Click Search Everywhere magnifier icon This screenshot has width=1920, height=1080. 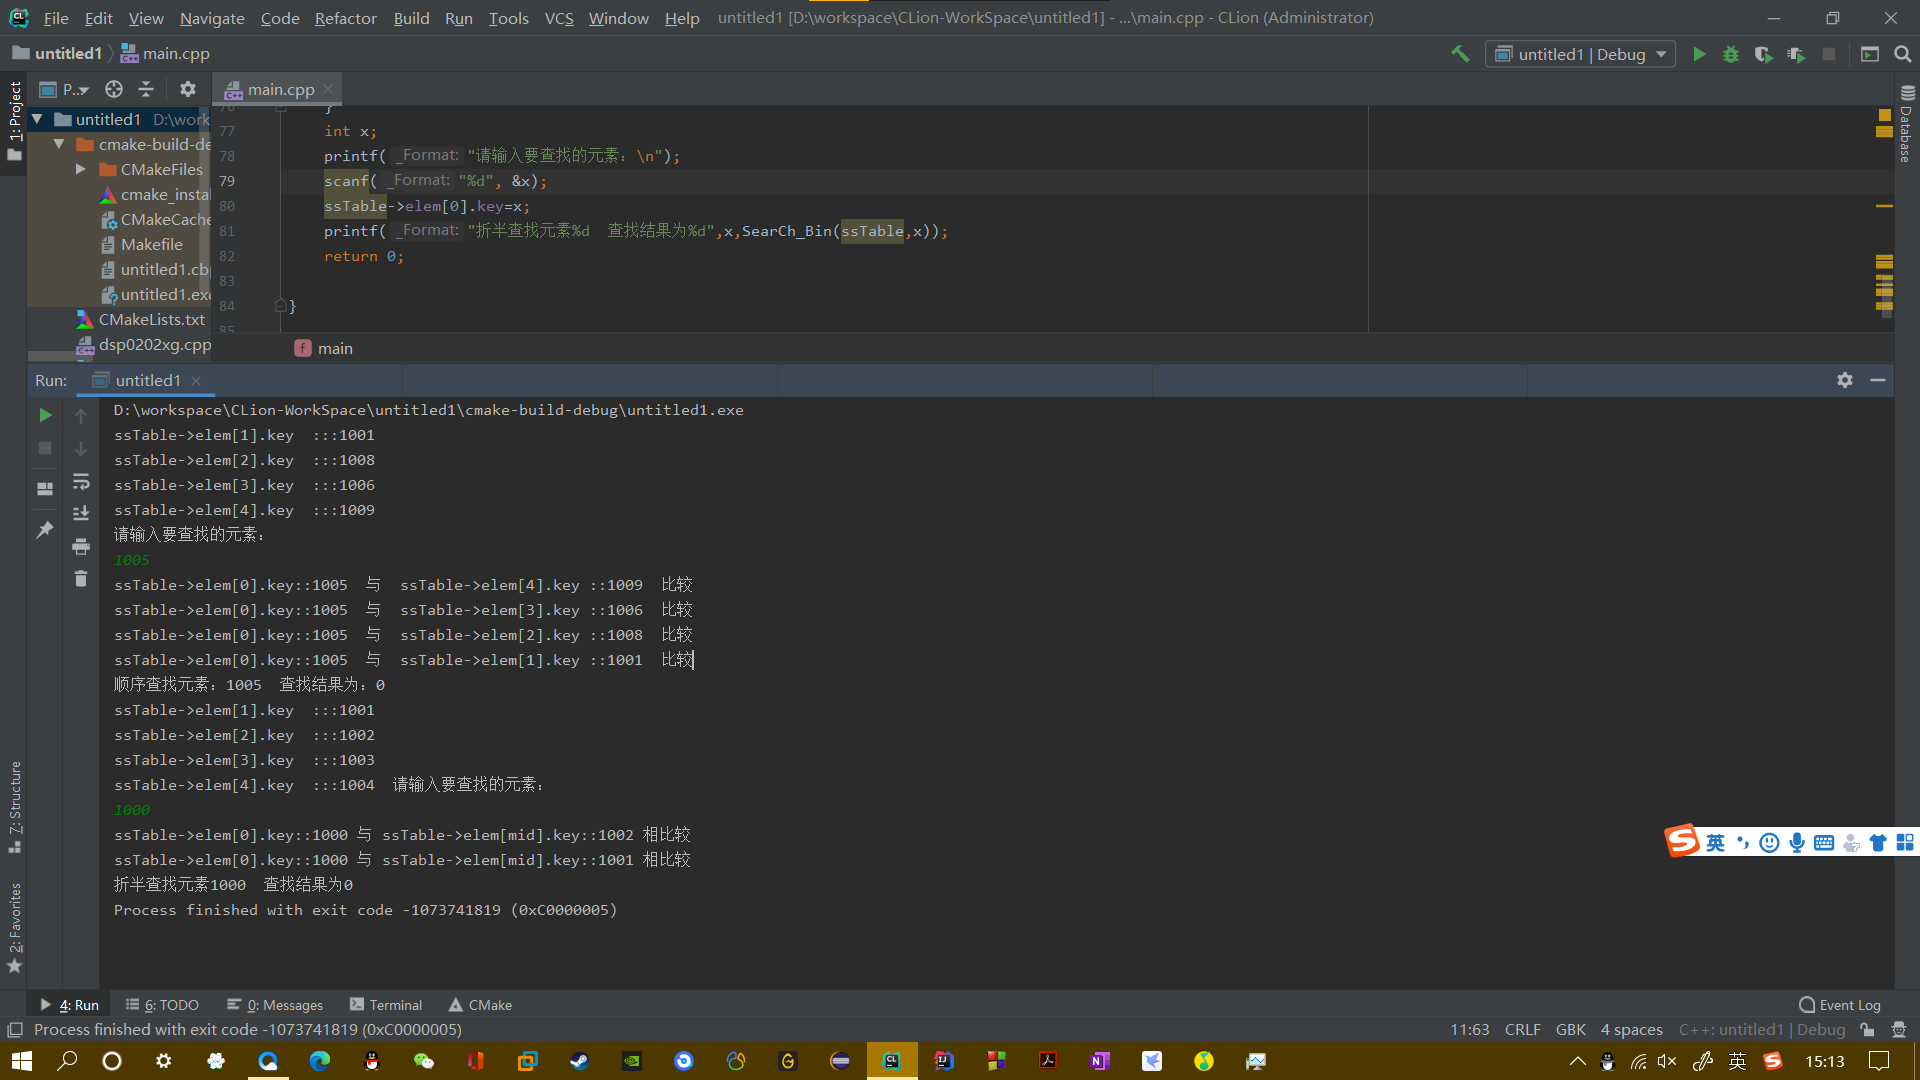click(1903, 54)
